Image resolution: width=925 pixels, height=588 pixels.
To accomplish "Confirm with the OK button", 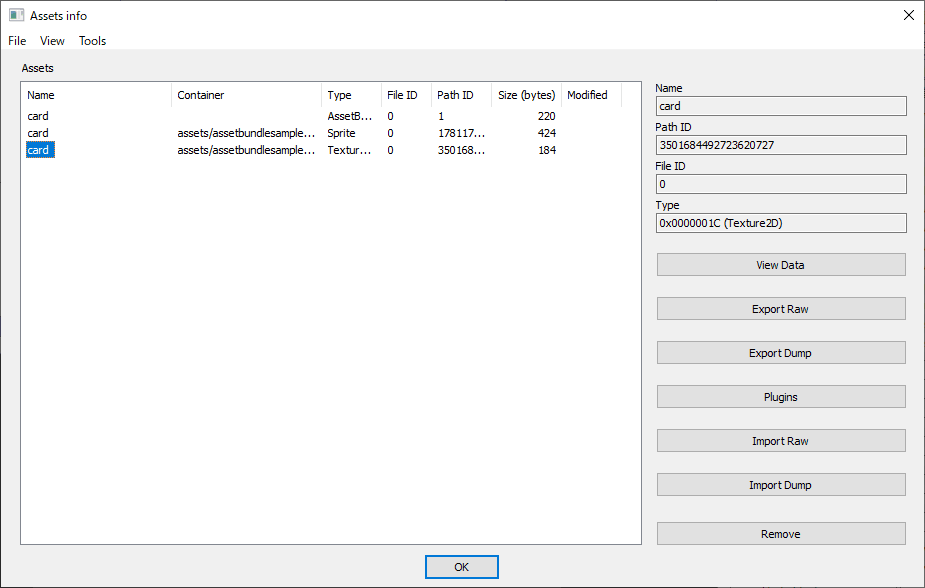I will 461,567.
